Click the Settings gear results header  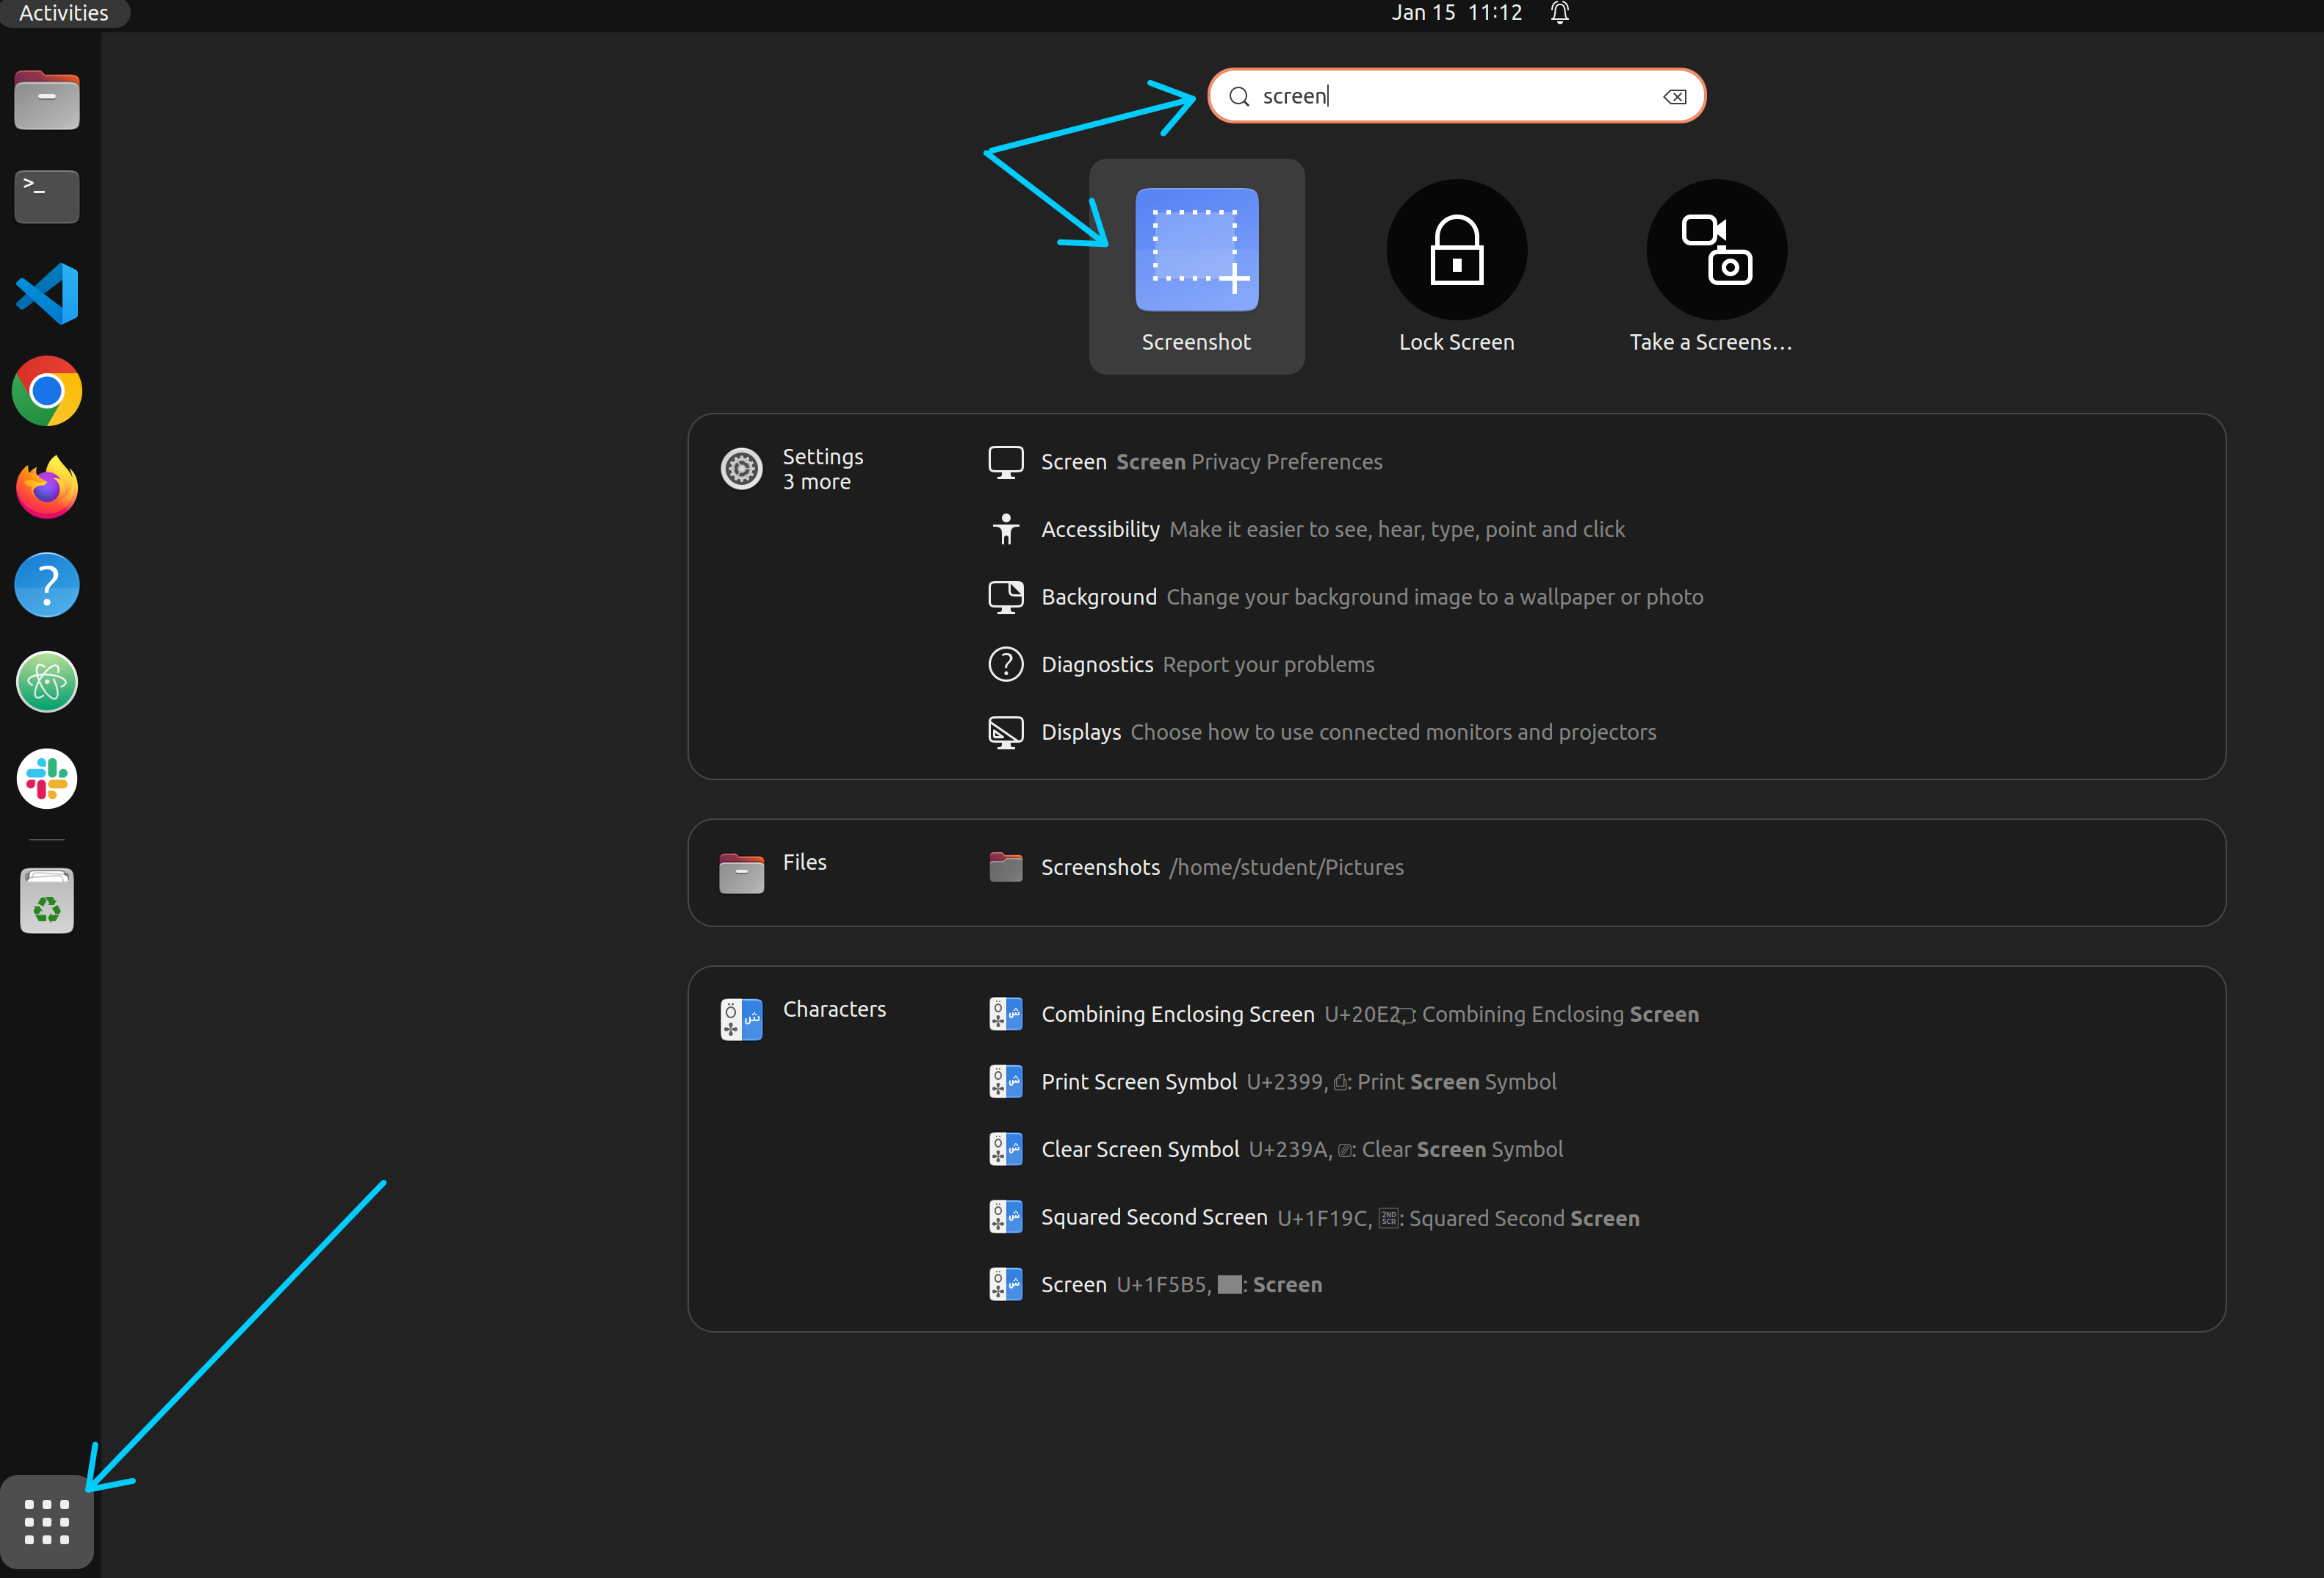coord(742,469)
